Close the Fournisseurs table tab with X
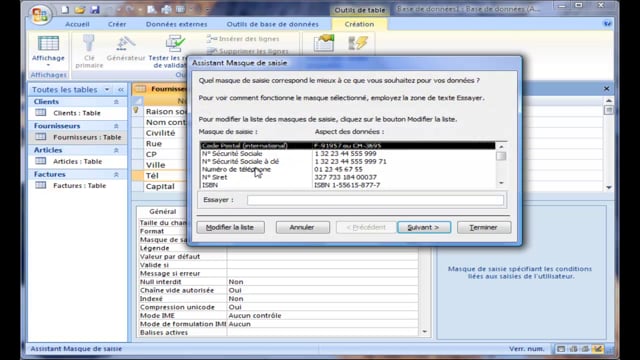The image size is (640, 360). [x=607, y=89]
